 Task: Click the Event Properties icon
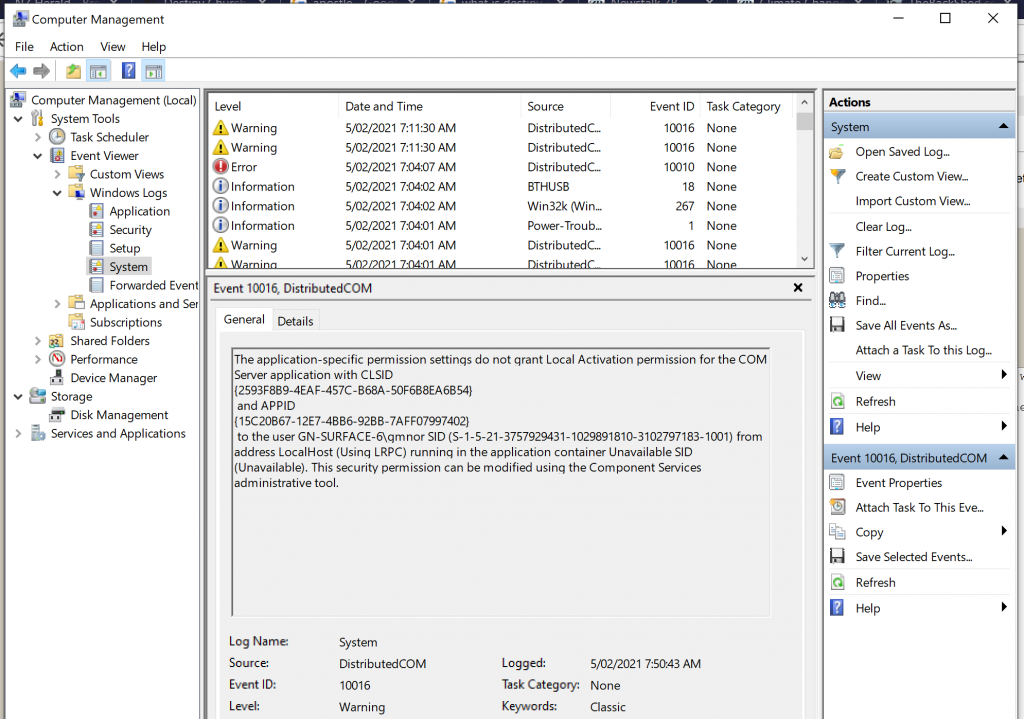click(x=837, y=482)
